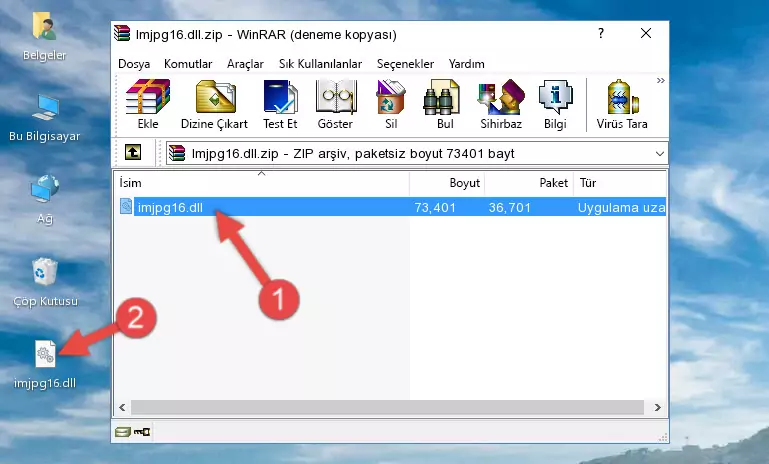Image resolution: width=769 pixels, height=464 pixels.
Task: Click the Ekle (Add) toolbar icon
Action: [x=148, y=104]
